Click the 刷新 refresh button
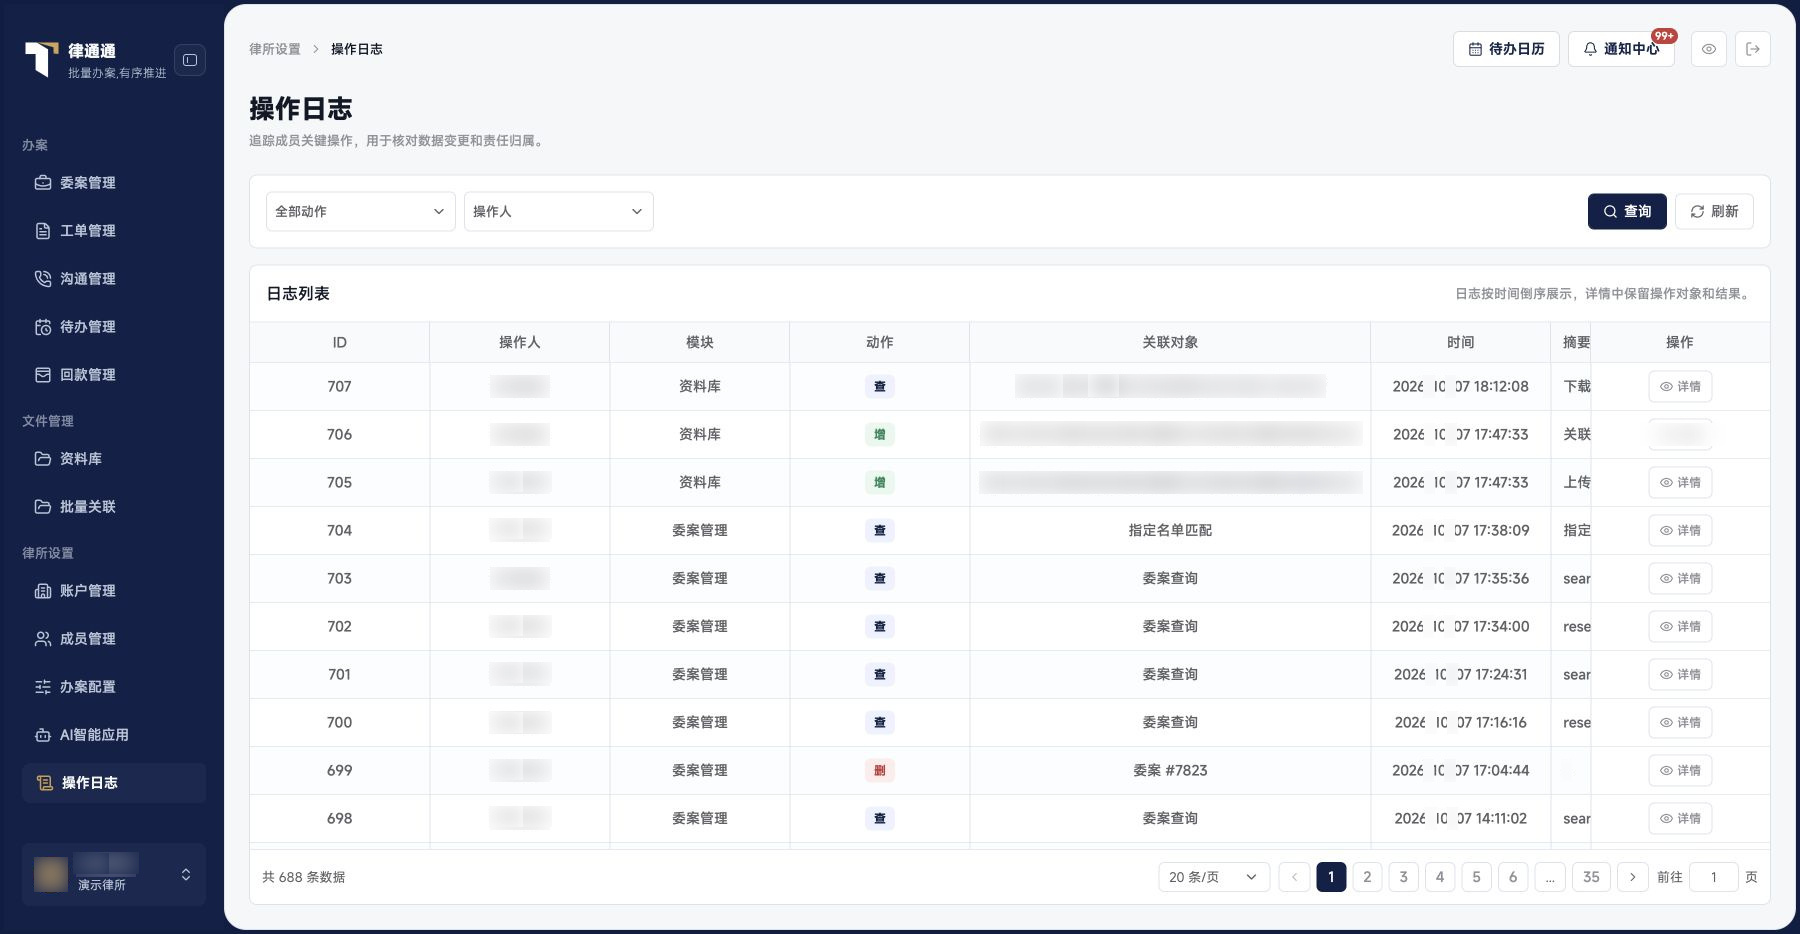 [1714, 212]
